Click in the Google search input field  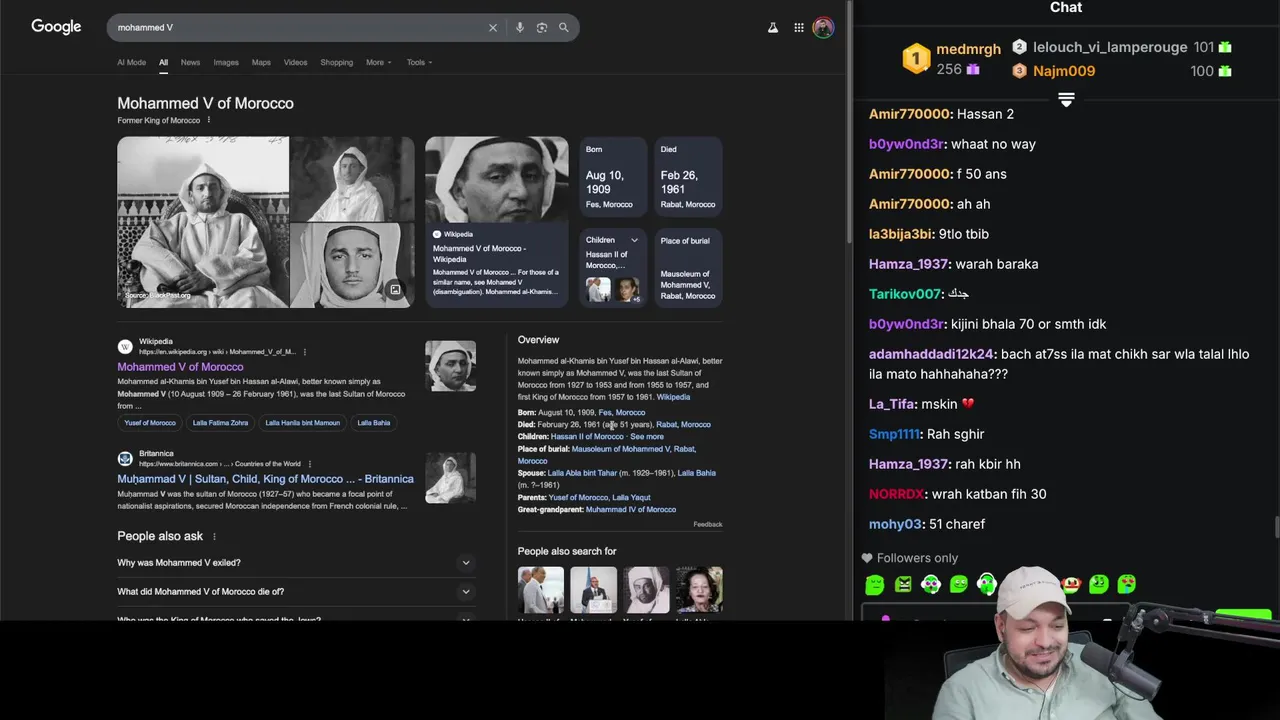(300, 28)
